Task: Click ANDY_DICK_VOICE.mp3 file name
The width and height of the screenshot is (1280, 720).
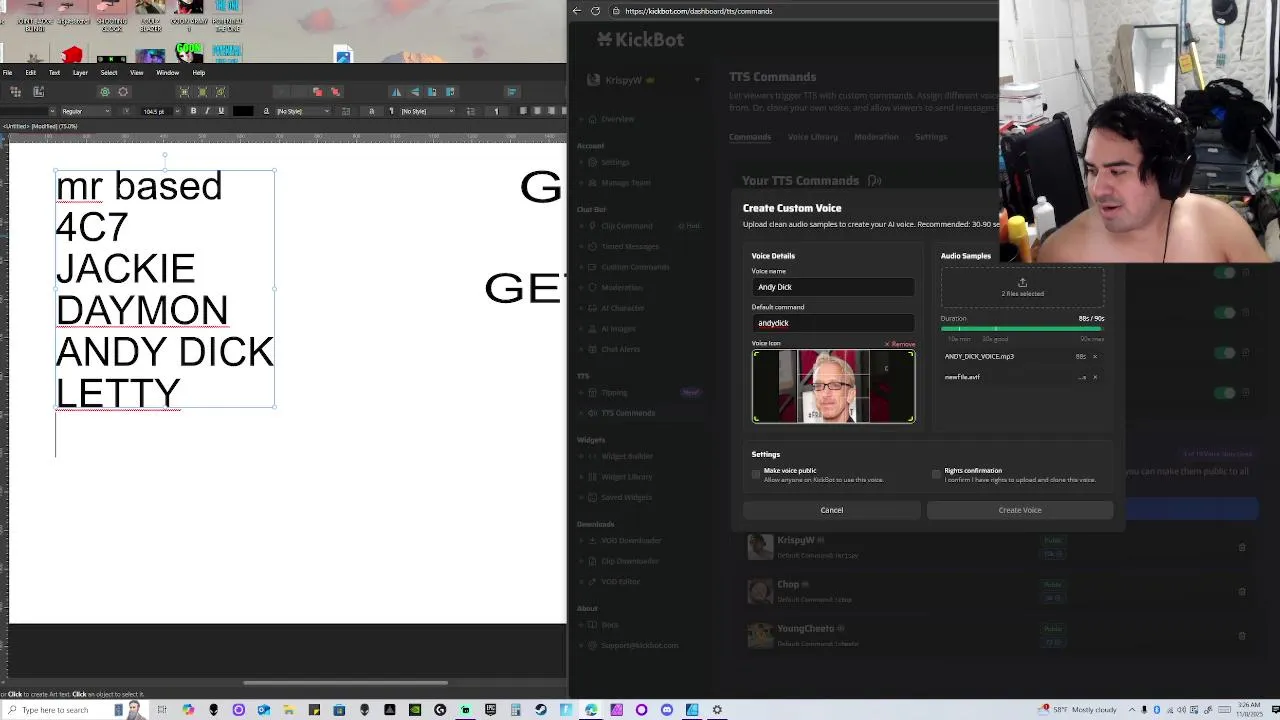Action: [979, 357]
